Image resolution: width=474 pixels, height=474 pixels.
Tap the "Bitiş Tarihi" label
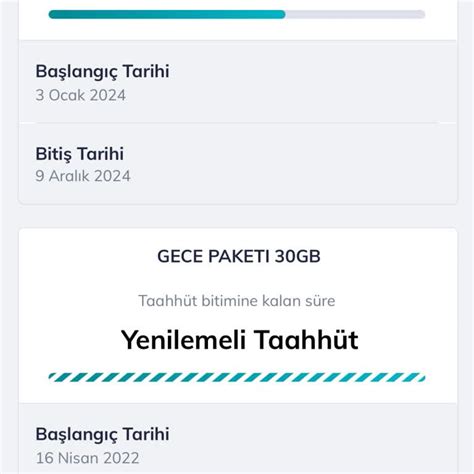click(x=80, y=154)
